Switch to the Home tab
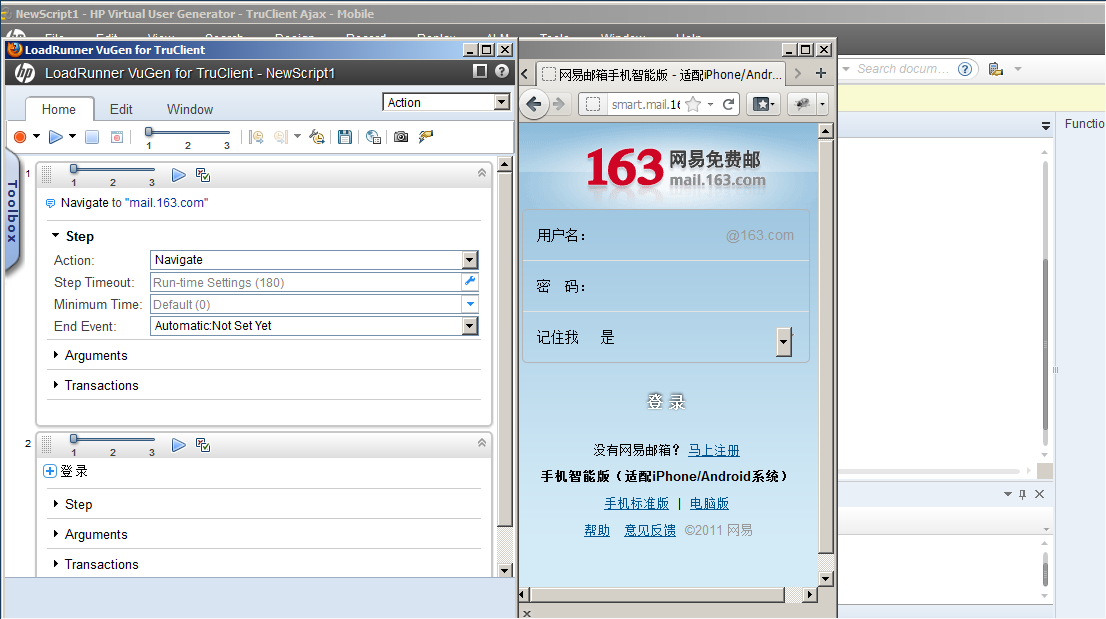1106x619 pixels. click(59, 109)
